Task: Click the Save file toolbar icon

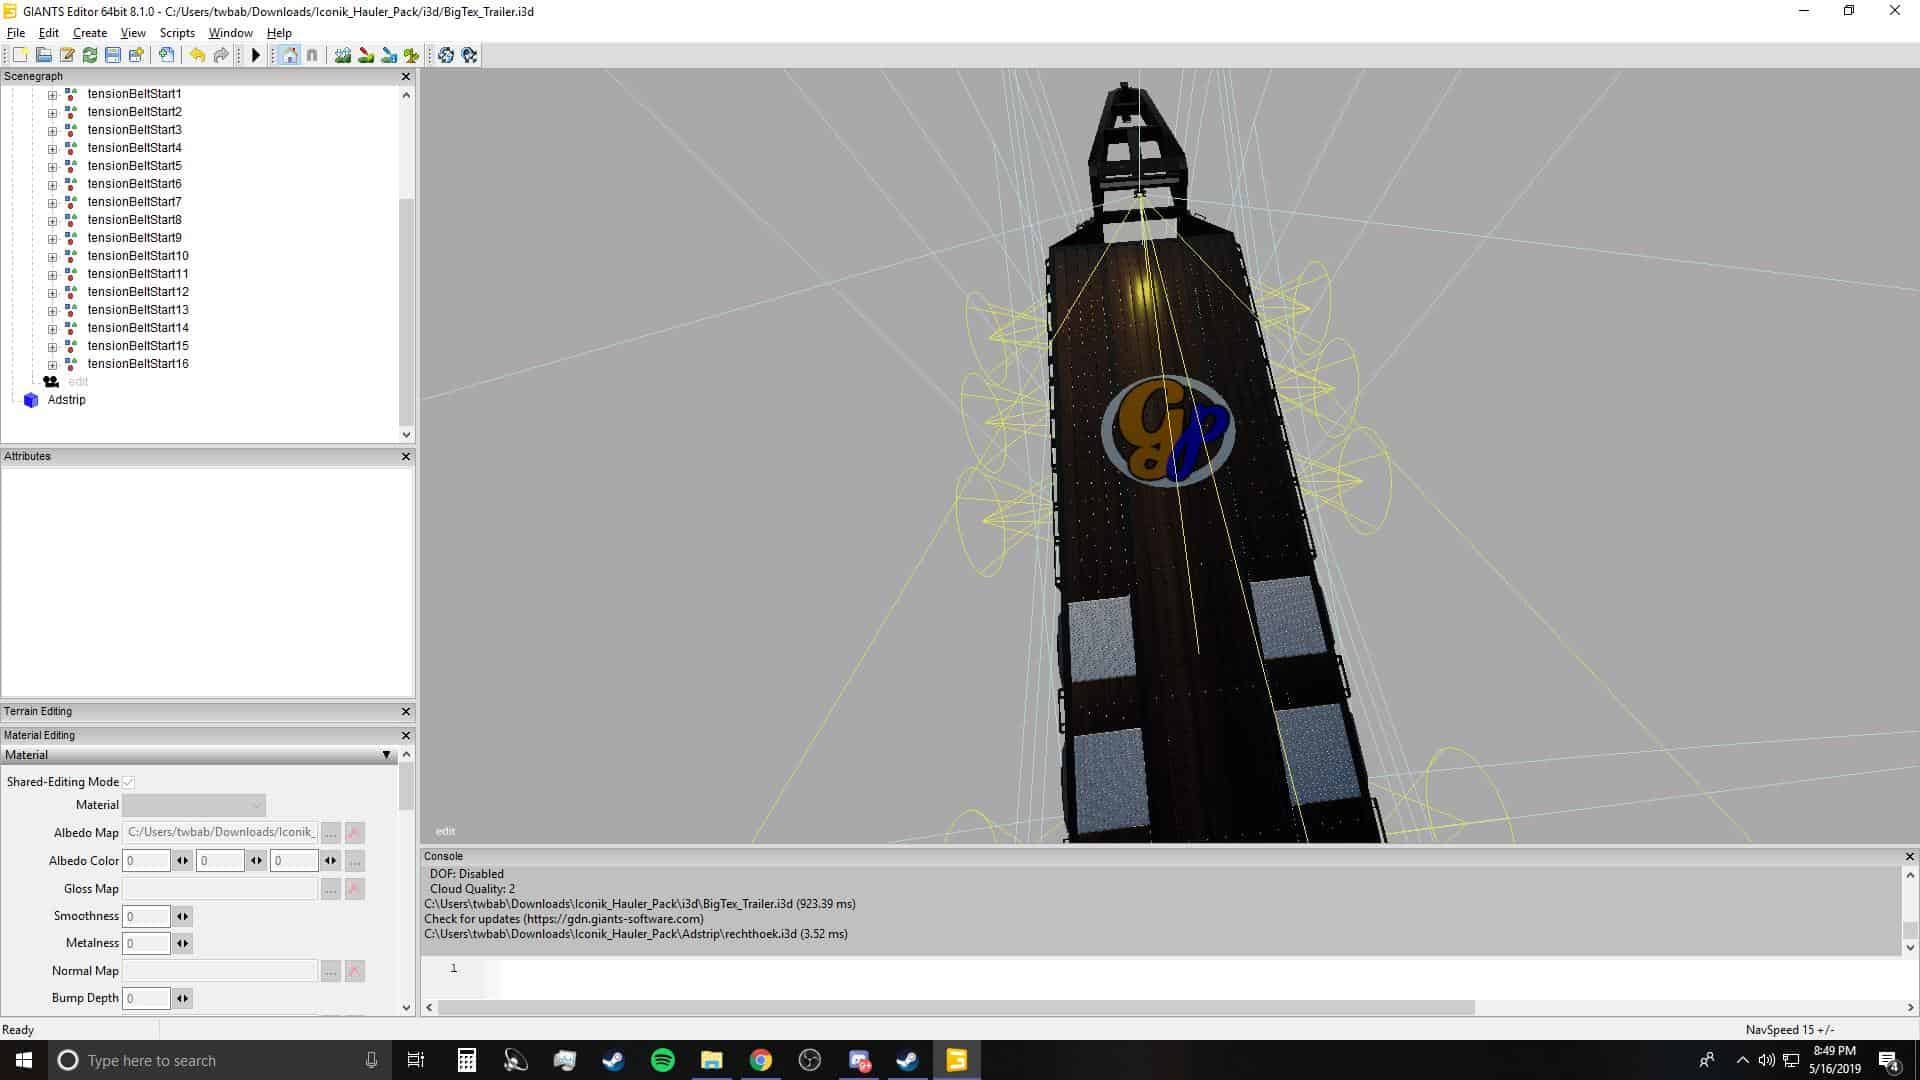Action: (113, 55)
